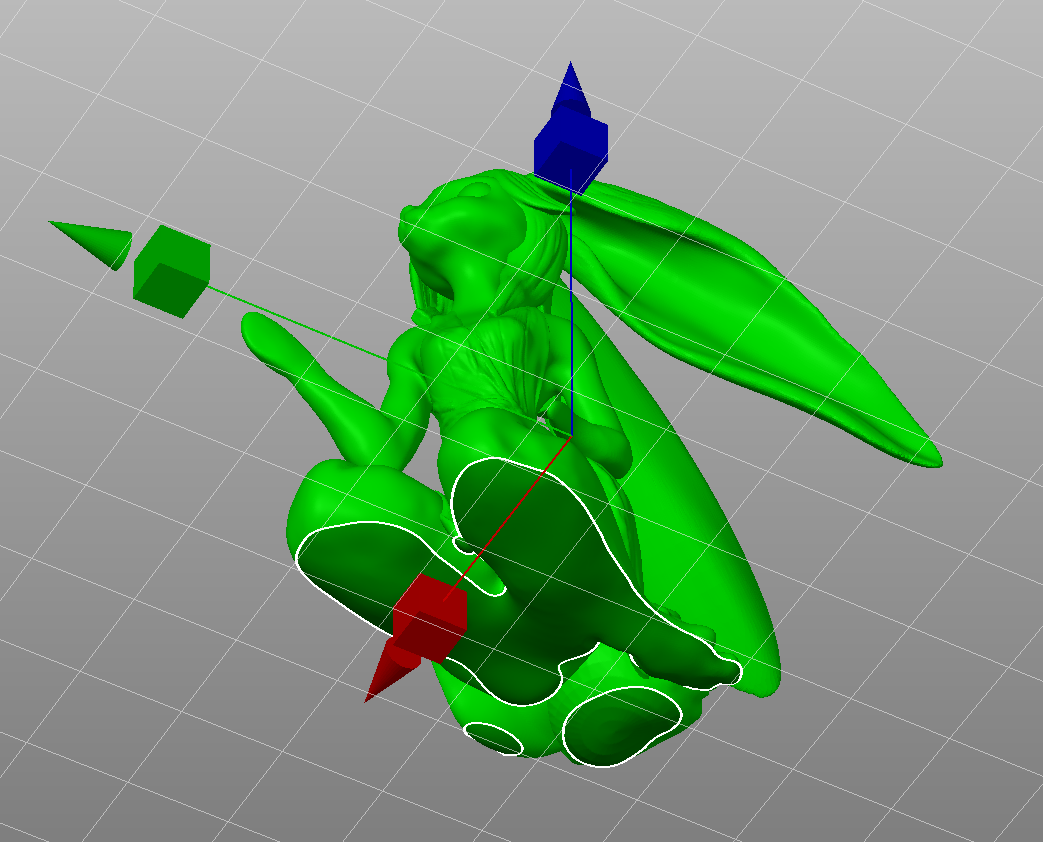Click the green Y-axis scale cube handle
Screen dimensions: 1043x842
[x=172, y=272]
